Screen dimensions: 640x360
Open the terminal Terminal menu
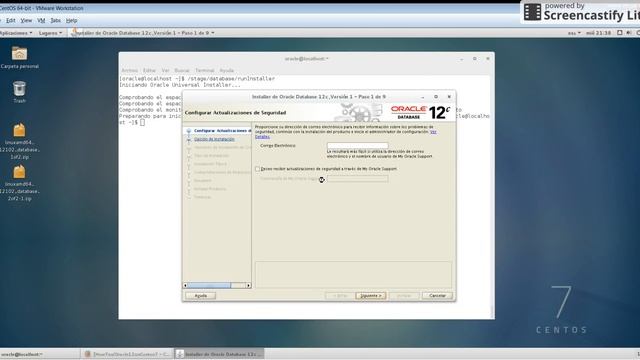click(x=205, y=70)
